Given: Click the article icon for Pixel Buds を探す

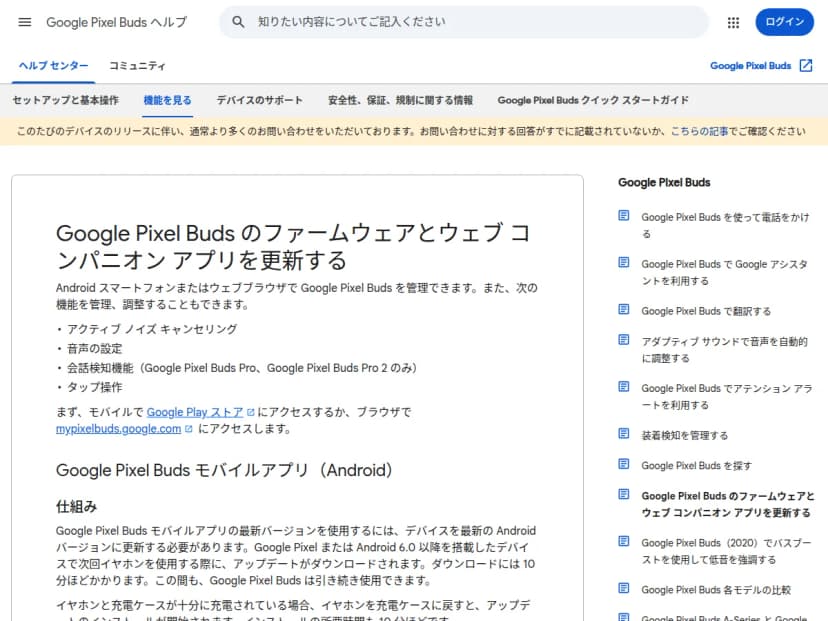Looking at the screenshot, I should click(x=624, y=464).
